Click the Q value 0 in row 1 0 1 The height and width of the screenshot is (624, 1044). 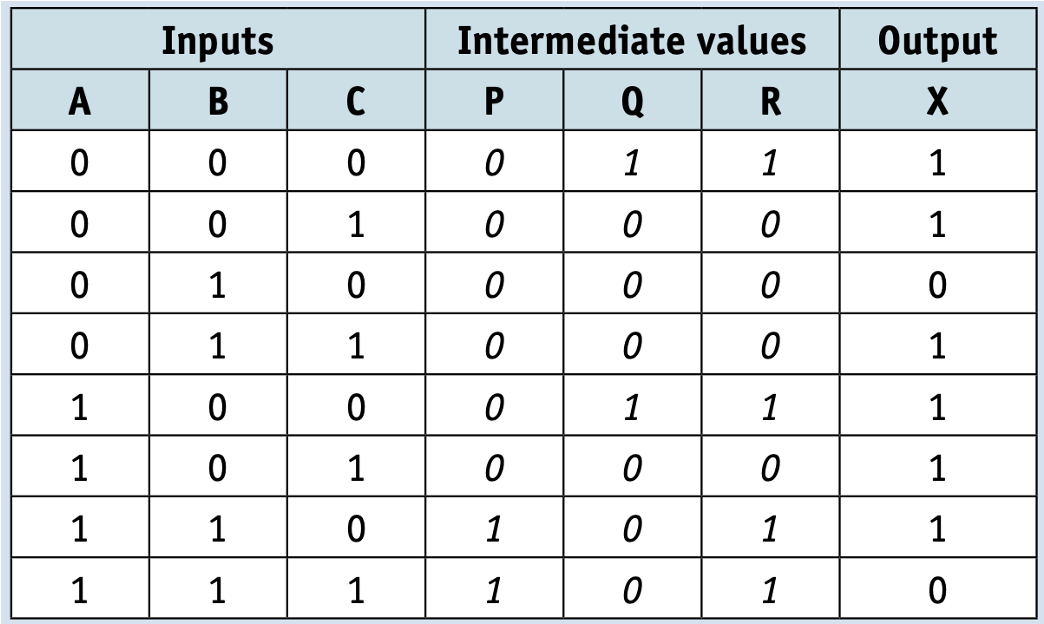point(632,467)
